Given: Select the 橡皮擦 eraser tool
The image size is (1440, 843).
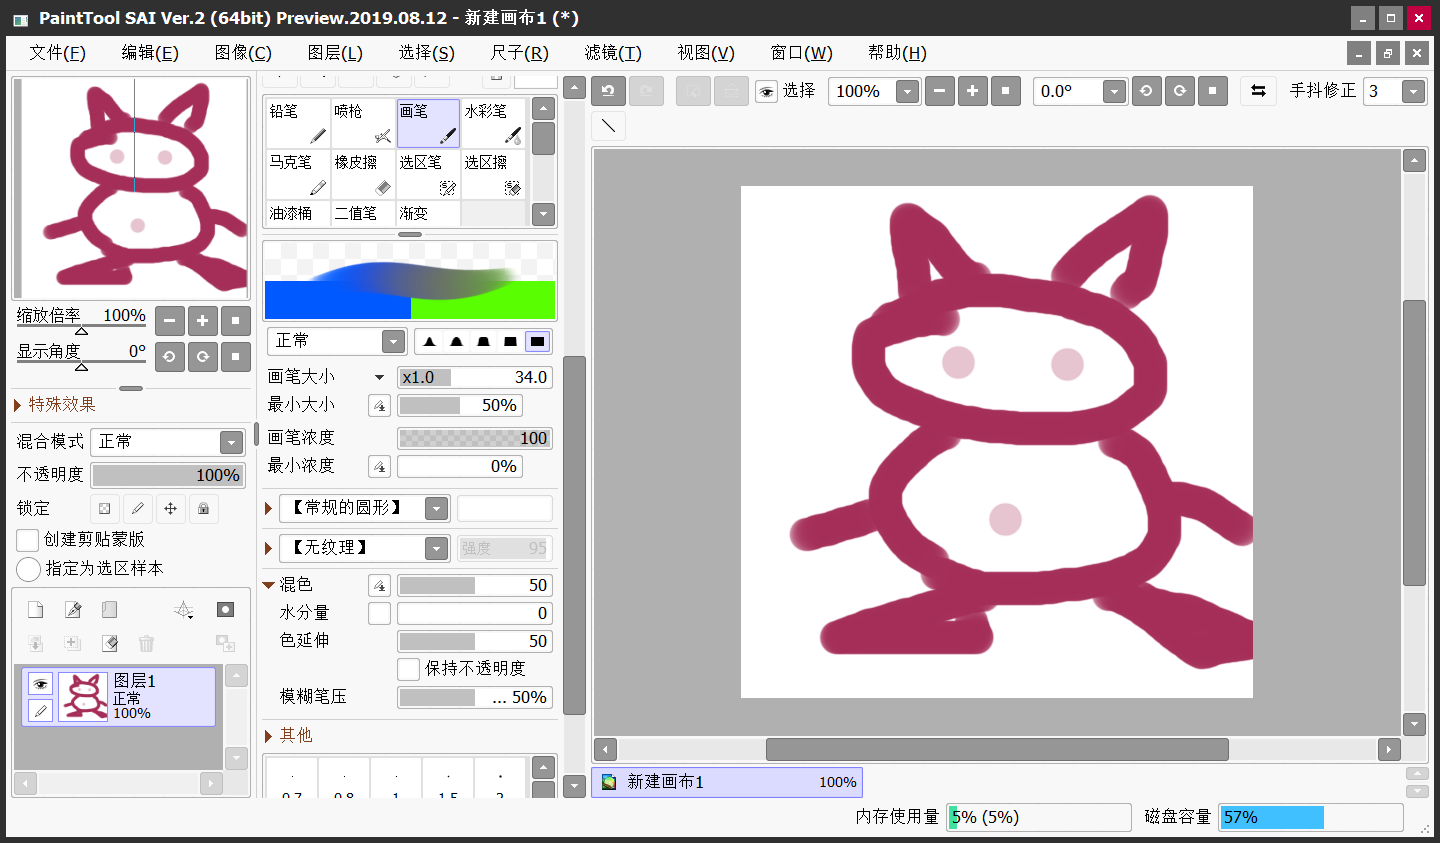Looking at the screenshot, I should [x=363, y=174].
